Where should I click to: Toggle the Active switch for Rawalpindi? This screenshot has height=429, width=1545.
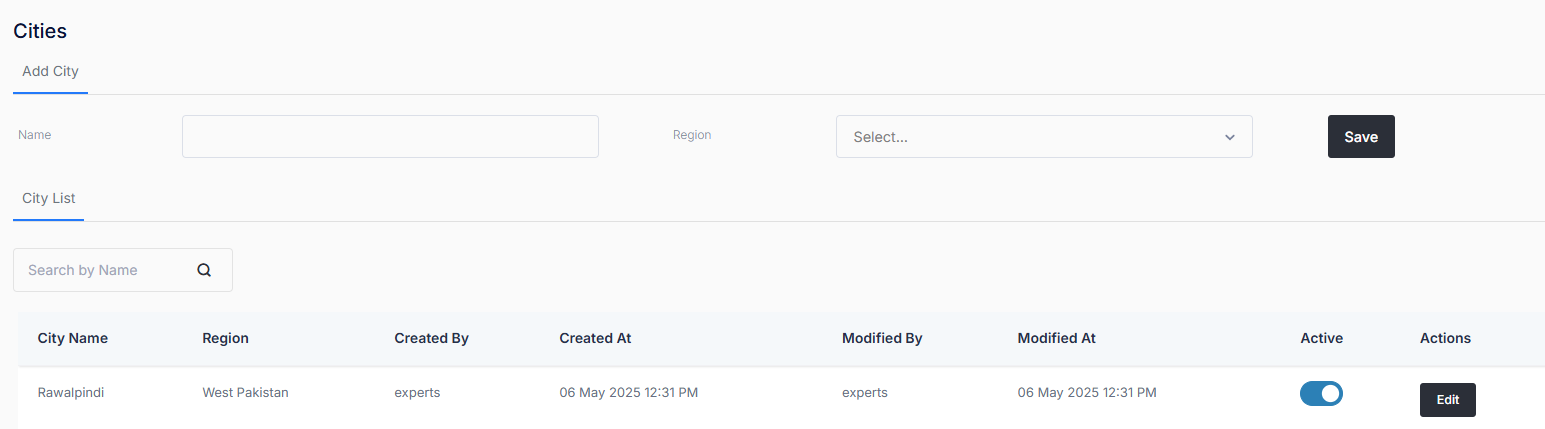[x=1321, y=394]
